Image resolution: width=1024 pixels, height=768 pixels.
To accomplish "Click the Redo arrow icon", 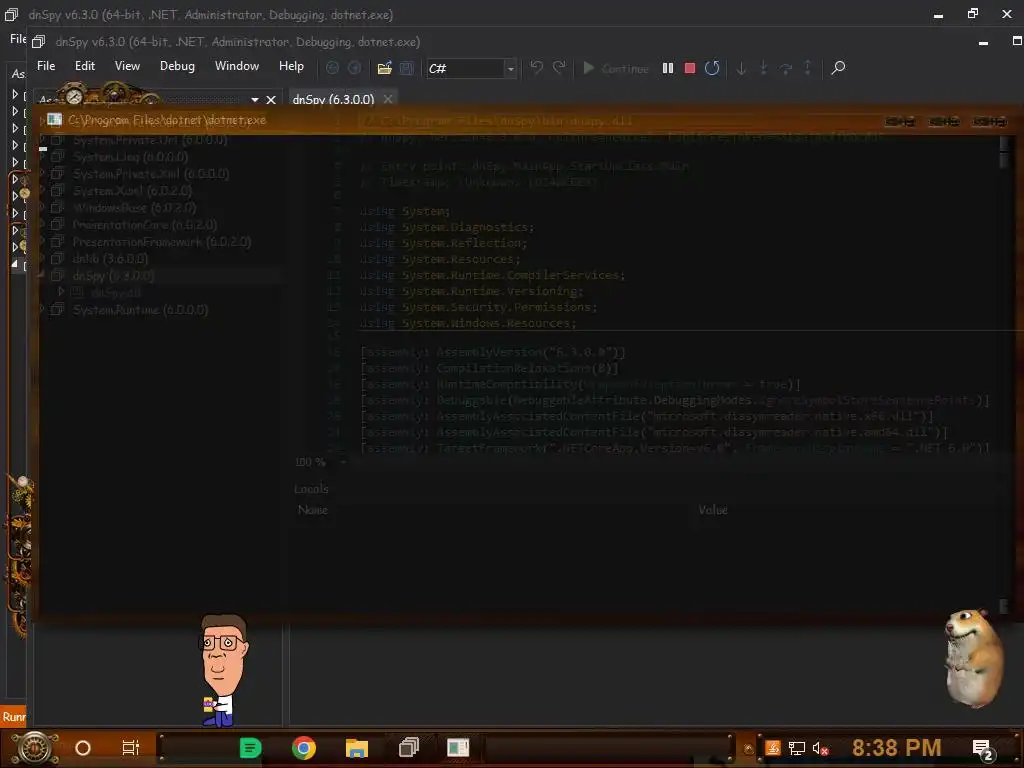I will coord(559,68).
